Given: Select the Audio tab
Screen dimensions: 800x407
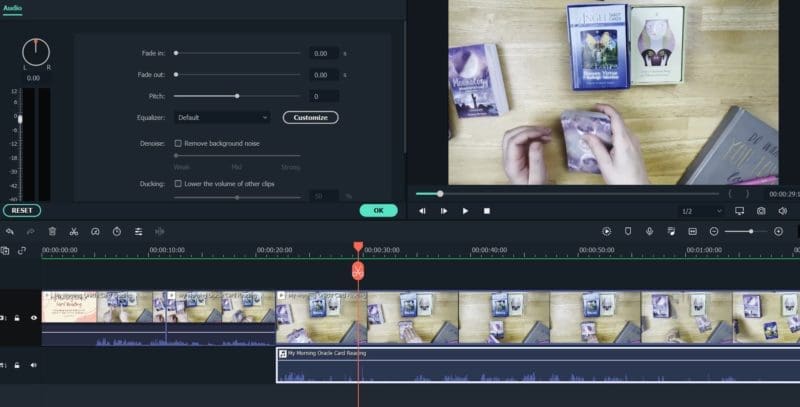Looking at the screenshot, I should 12,8.
